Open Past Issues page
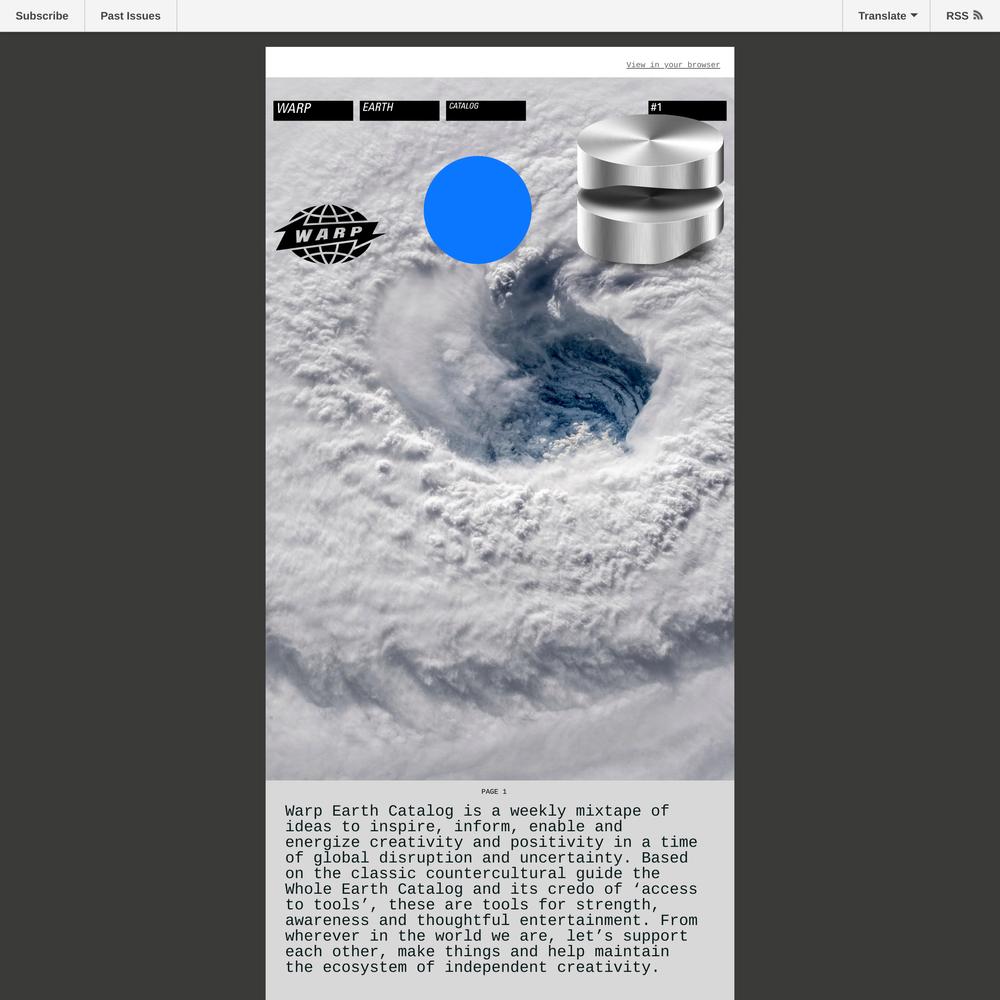Screen dimensions: 1000x1000 tap(130, 16)
